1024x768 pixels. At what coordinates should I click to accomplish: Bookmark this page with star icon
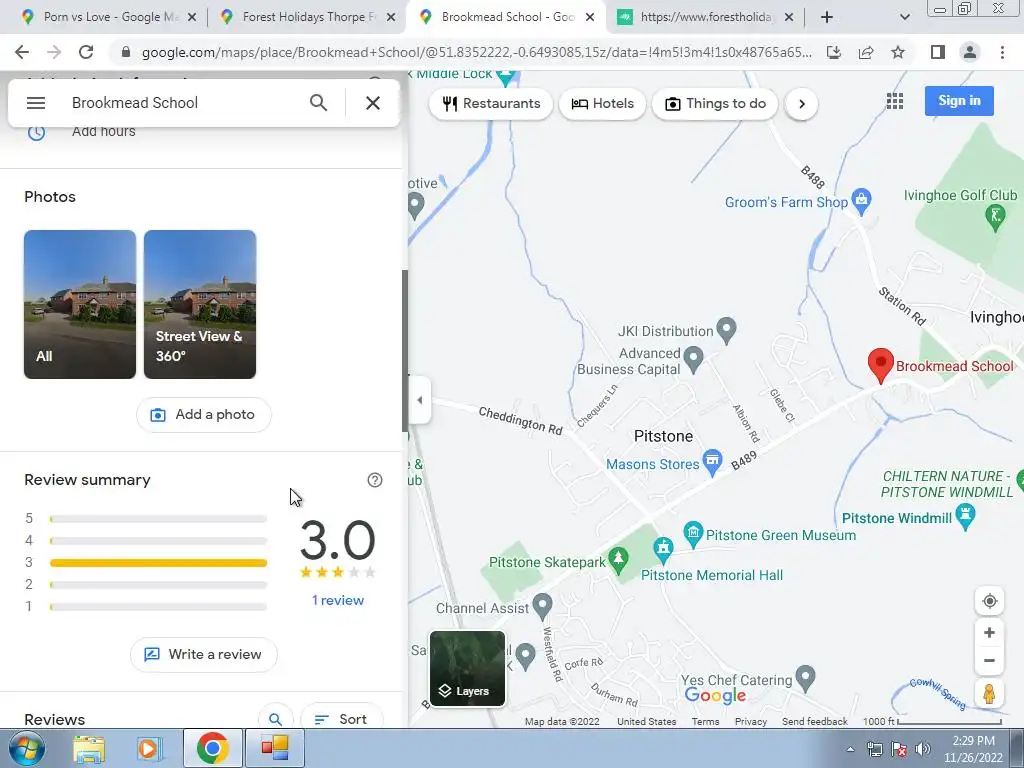tap(898, 52)
